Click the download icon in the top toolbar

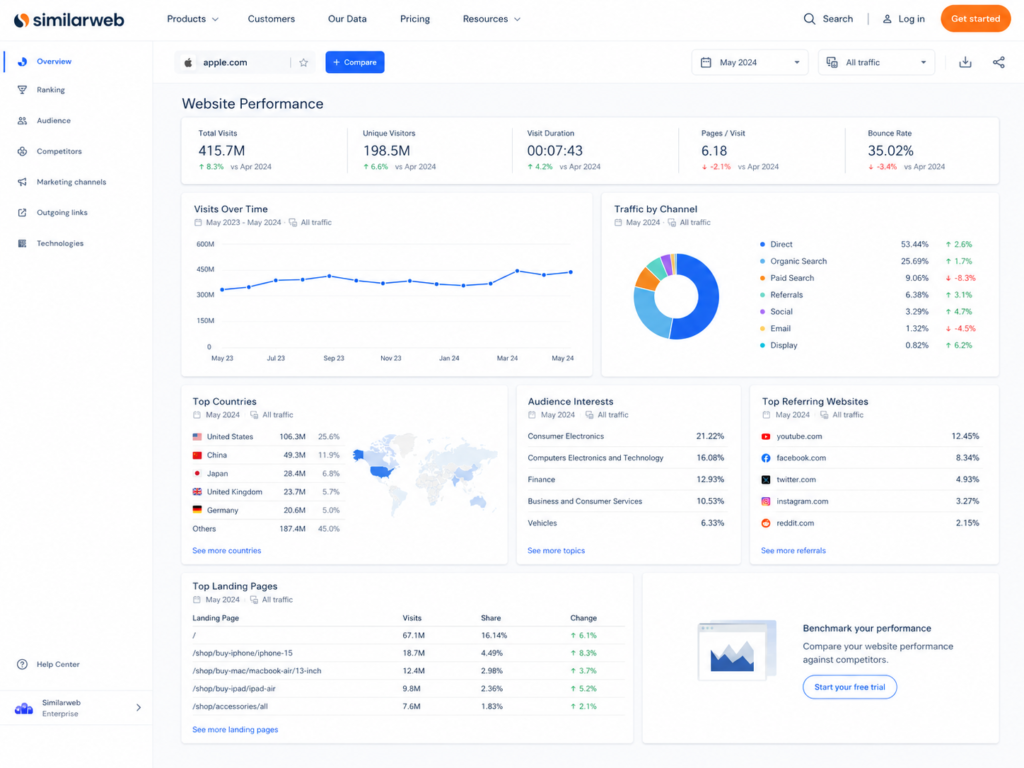(x=965, y=62)
